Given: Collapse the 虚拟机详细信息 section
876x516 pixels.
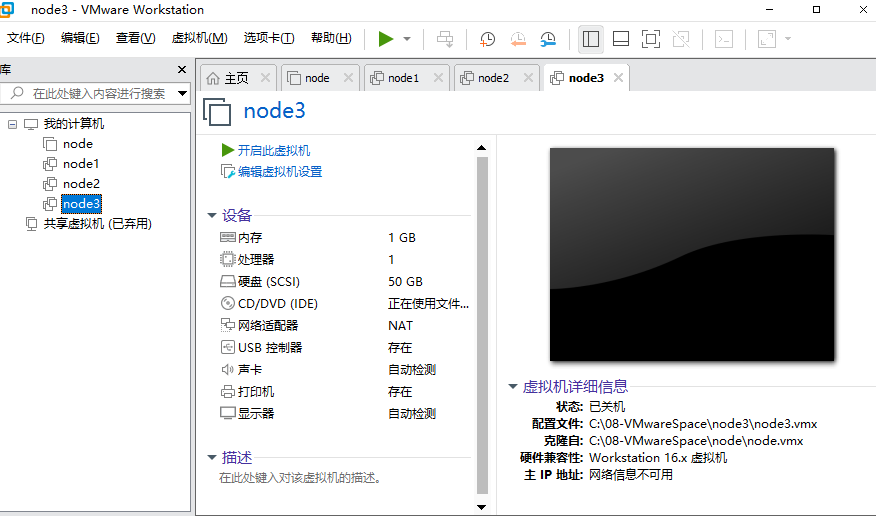Looking at the screenshot, I should pyautogui.click(x=512, y=386).
